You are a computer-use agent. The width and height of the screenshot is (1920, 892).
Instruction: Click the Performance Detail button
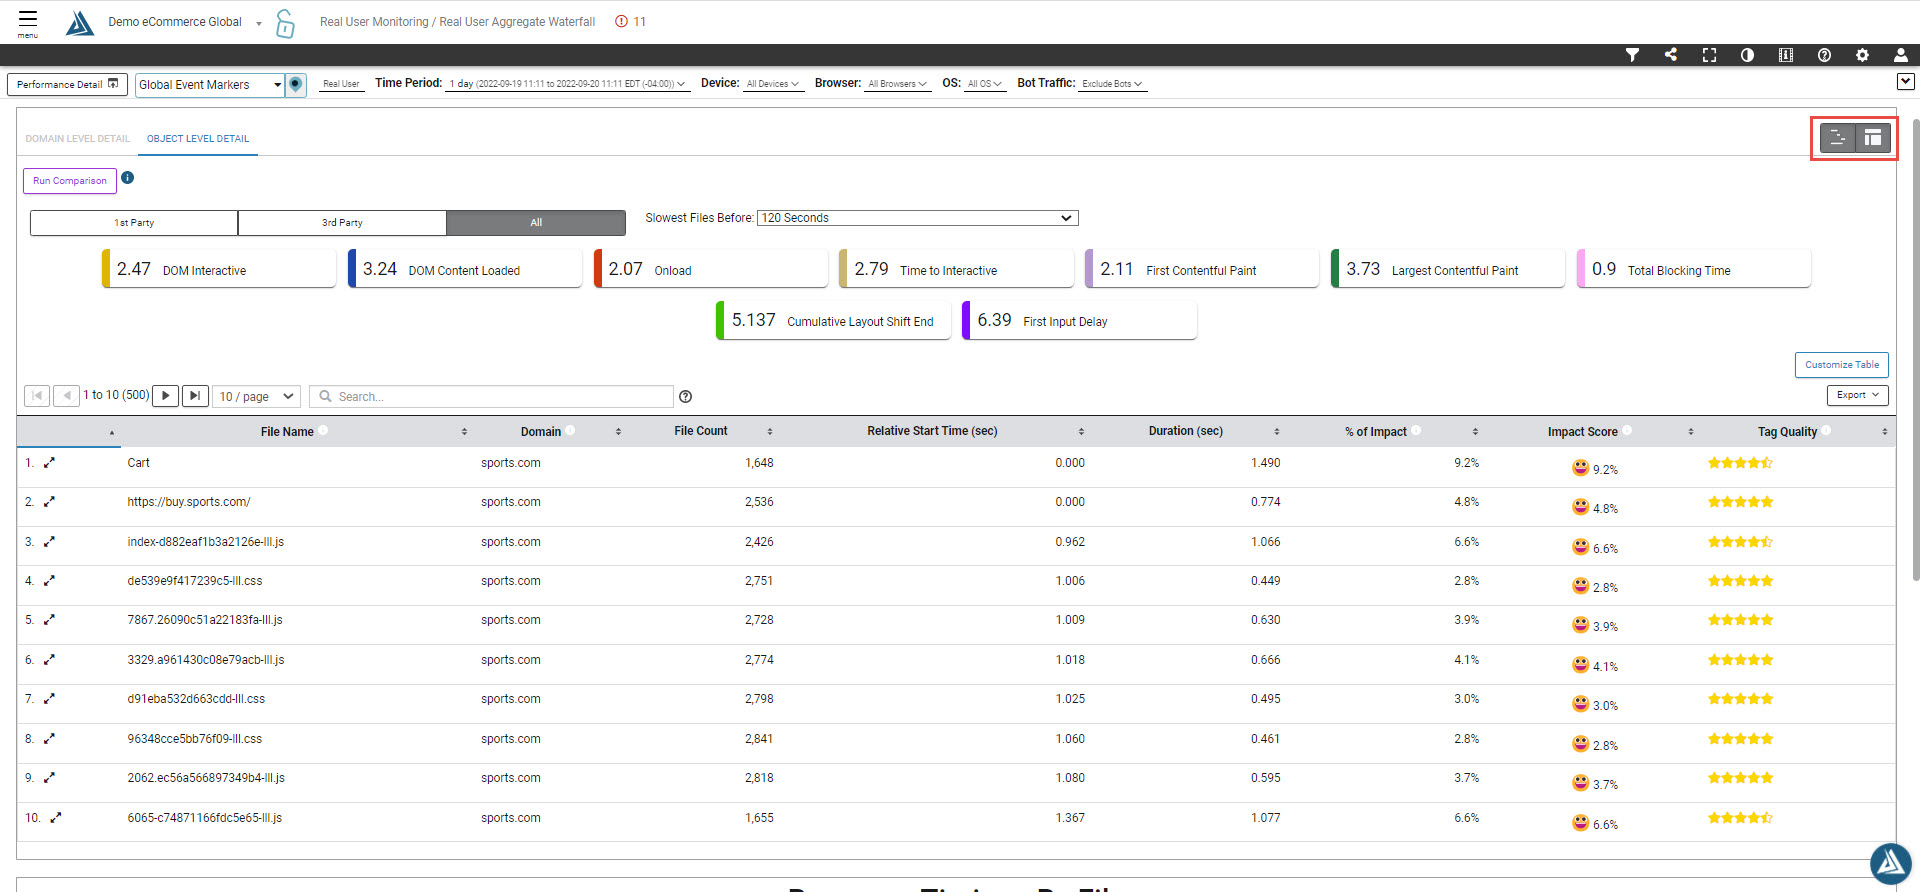pos(67,84)
